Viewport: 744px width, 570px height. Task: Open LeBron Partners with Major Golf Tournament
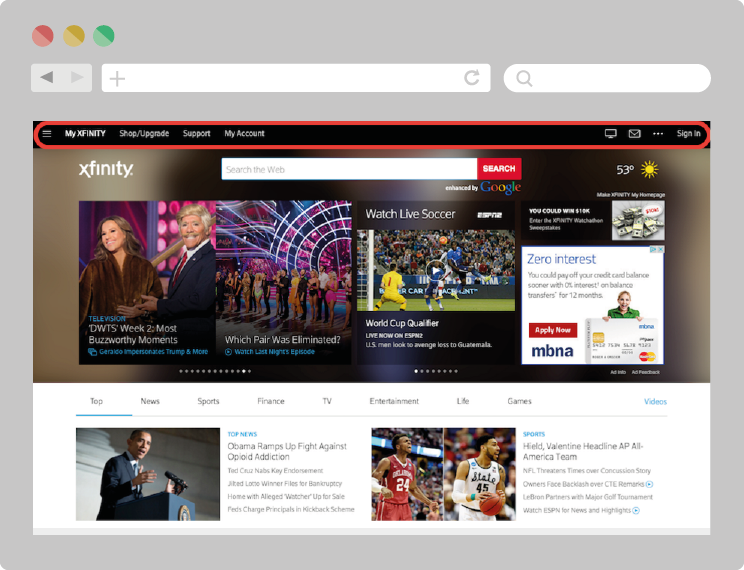pyautogui.click(x=588, y=497)
